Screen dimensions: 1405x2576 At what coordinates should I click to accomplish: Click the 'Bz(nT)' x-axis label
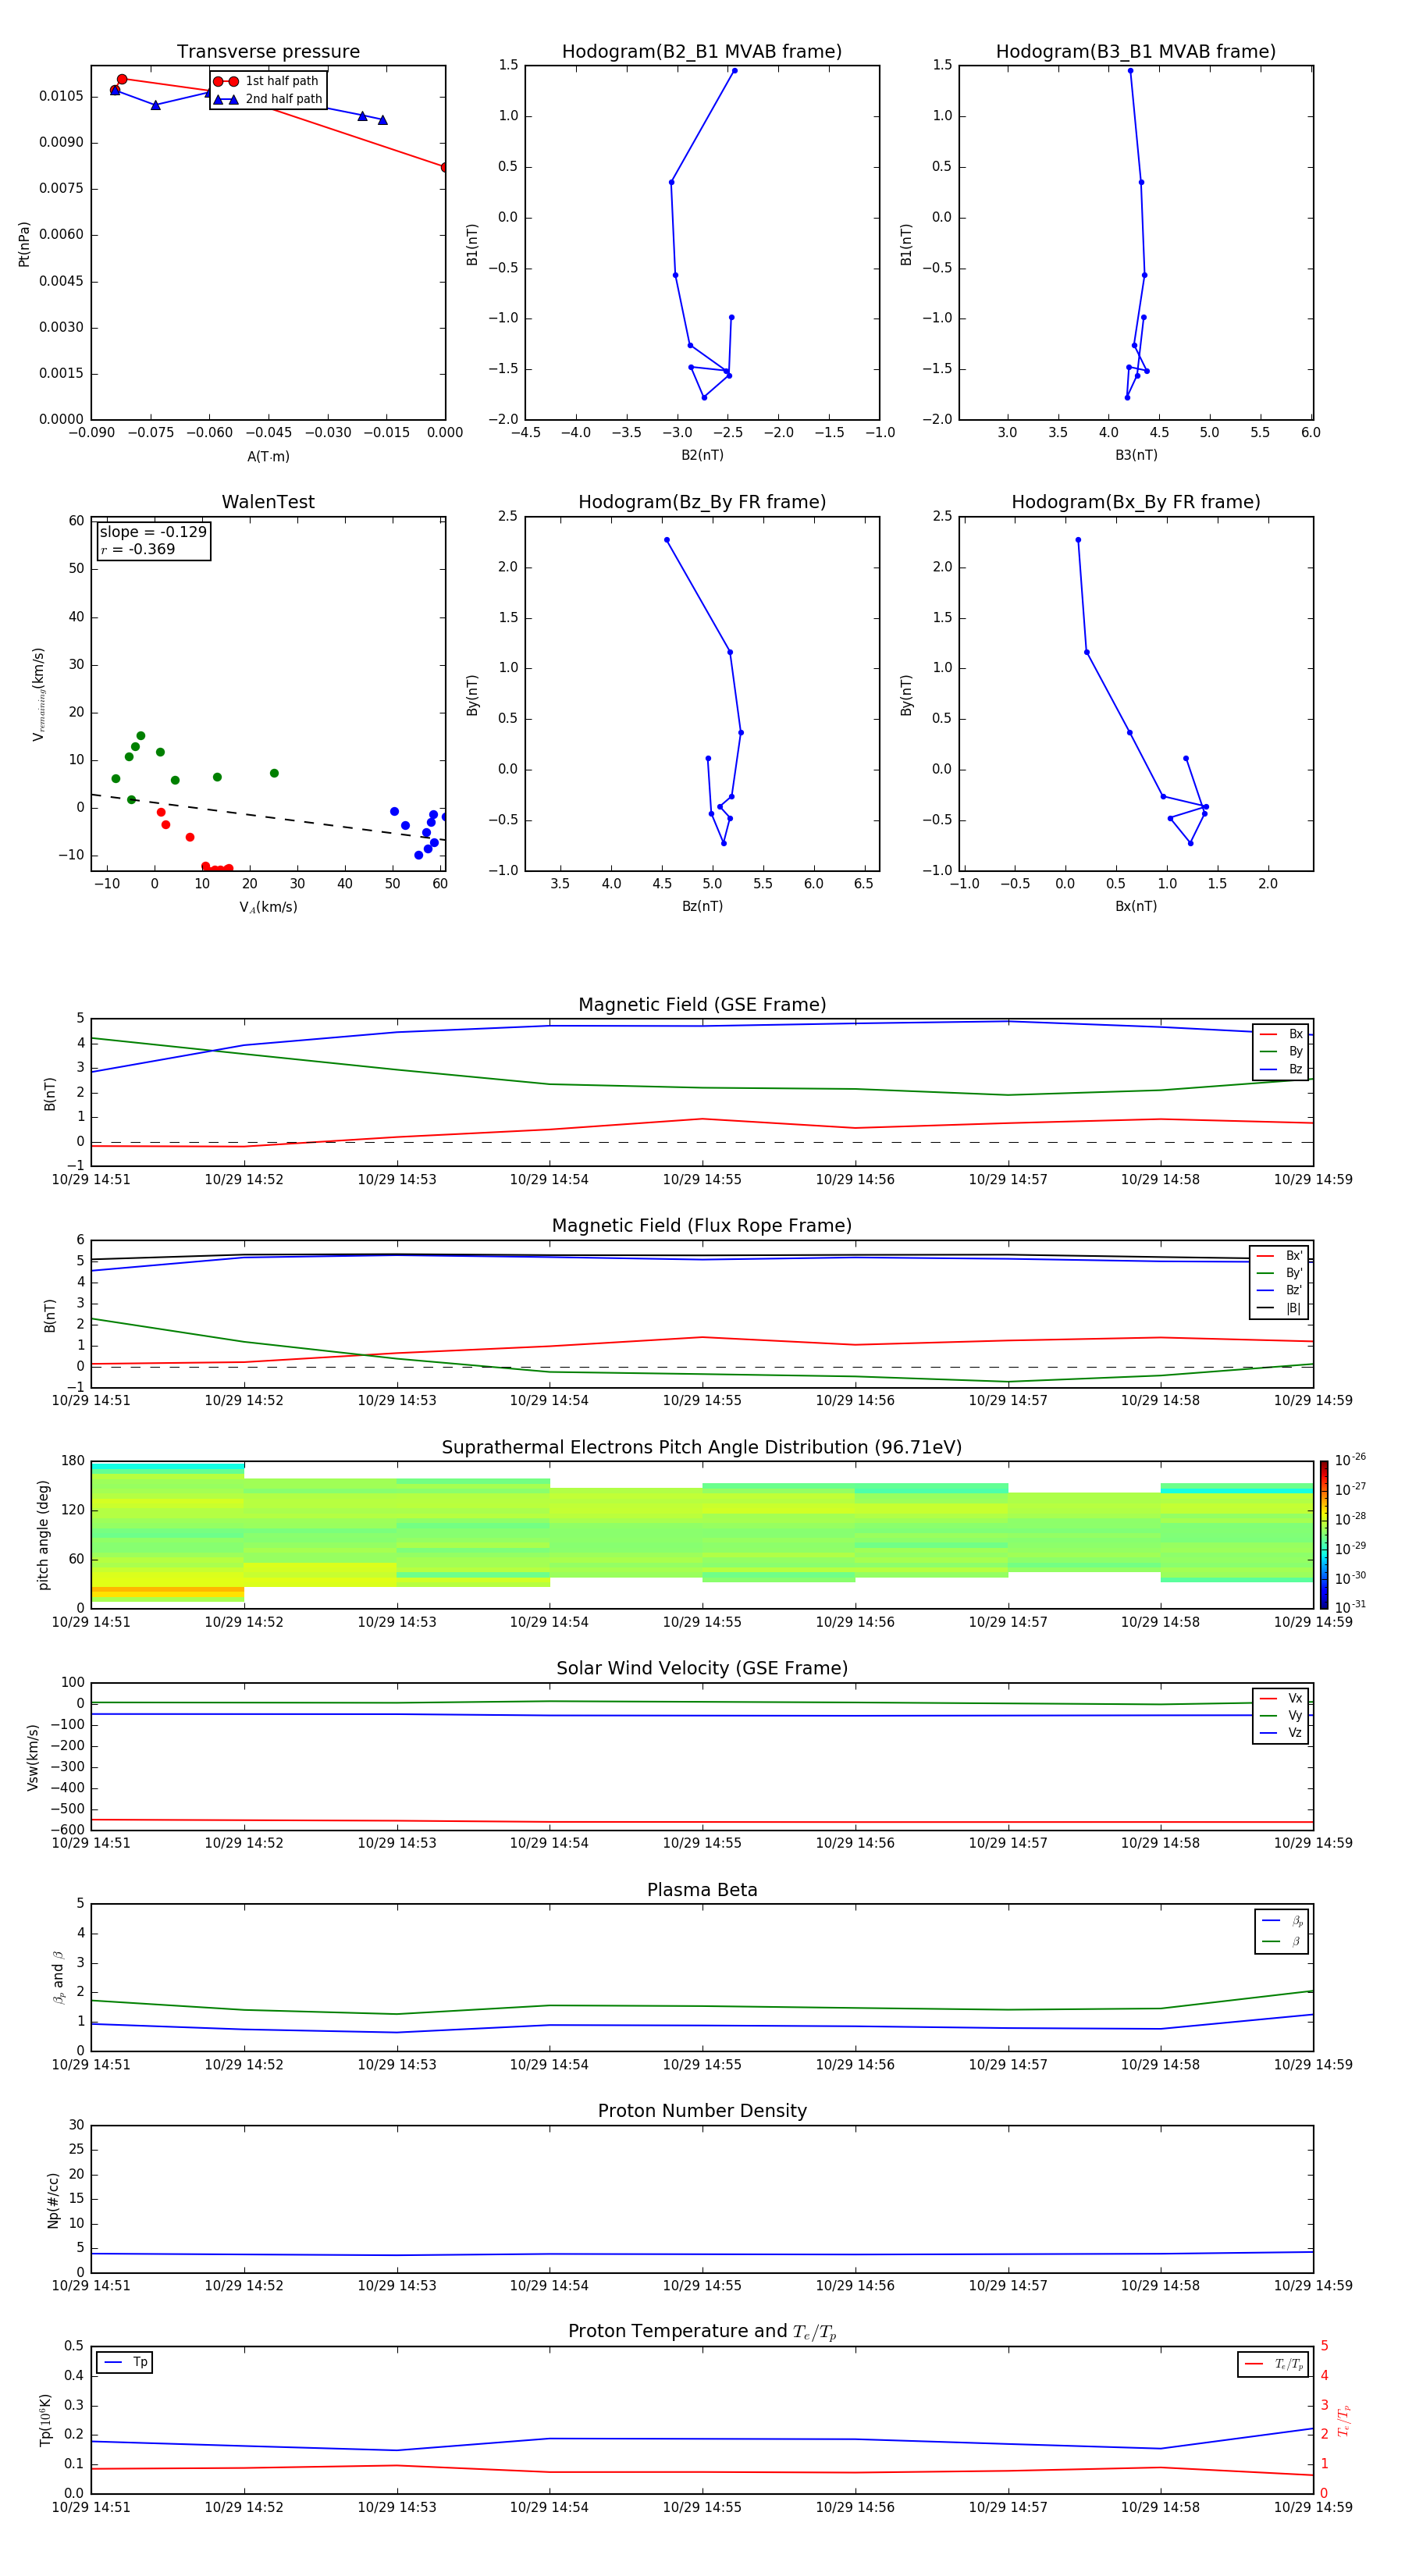[702, 906]
